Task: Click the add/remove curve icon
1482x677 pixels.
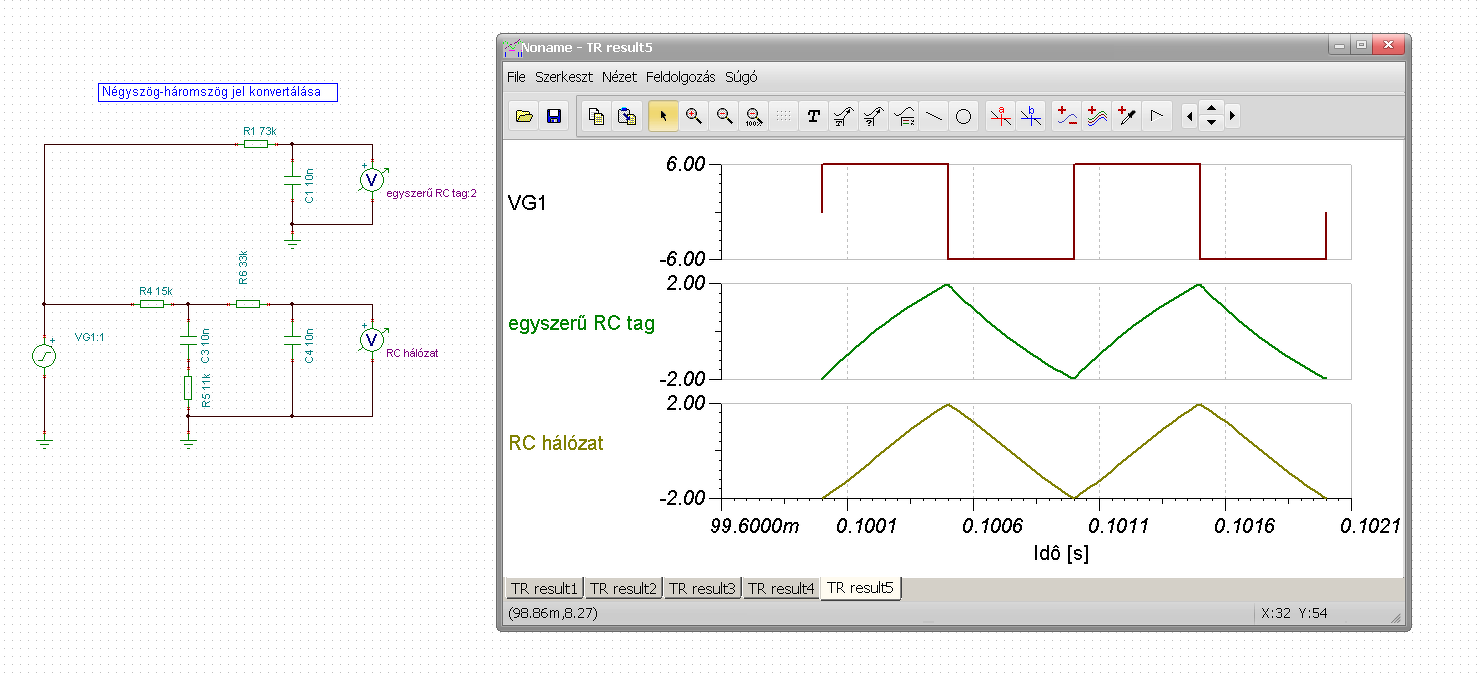Action: (x=1068, y=116)
